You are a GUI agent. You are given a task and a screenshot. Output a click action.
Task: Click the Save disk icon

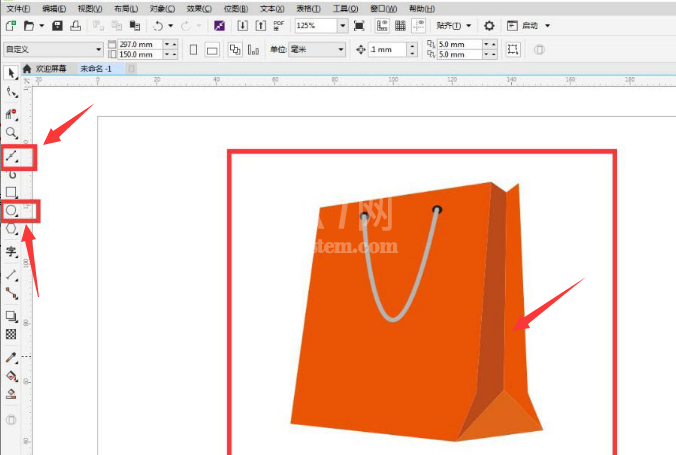(57, 26)
